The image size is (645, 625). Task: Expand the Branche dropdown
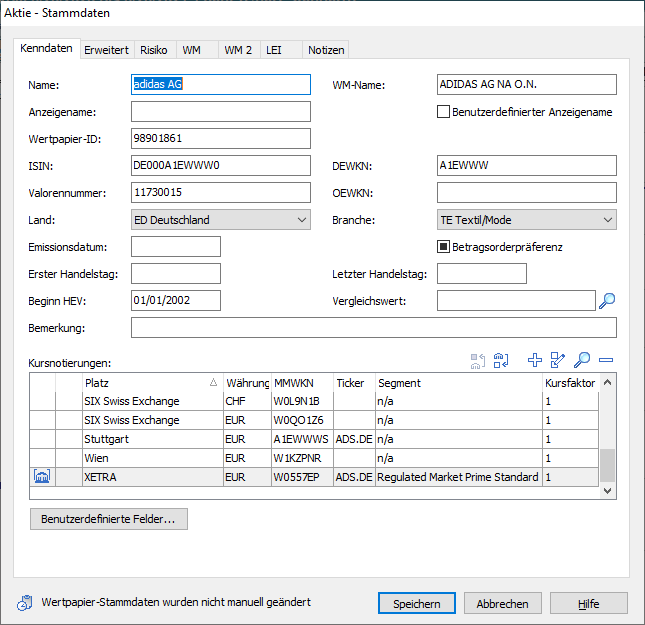[x=526, y=220]
